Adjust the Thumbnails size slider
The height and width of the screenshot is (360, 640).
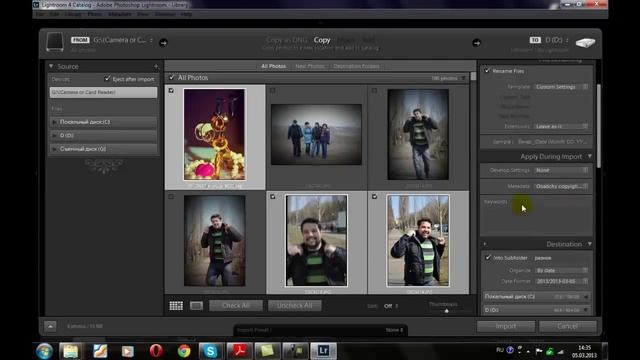[x=446, y=311]
